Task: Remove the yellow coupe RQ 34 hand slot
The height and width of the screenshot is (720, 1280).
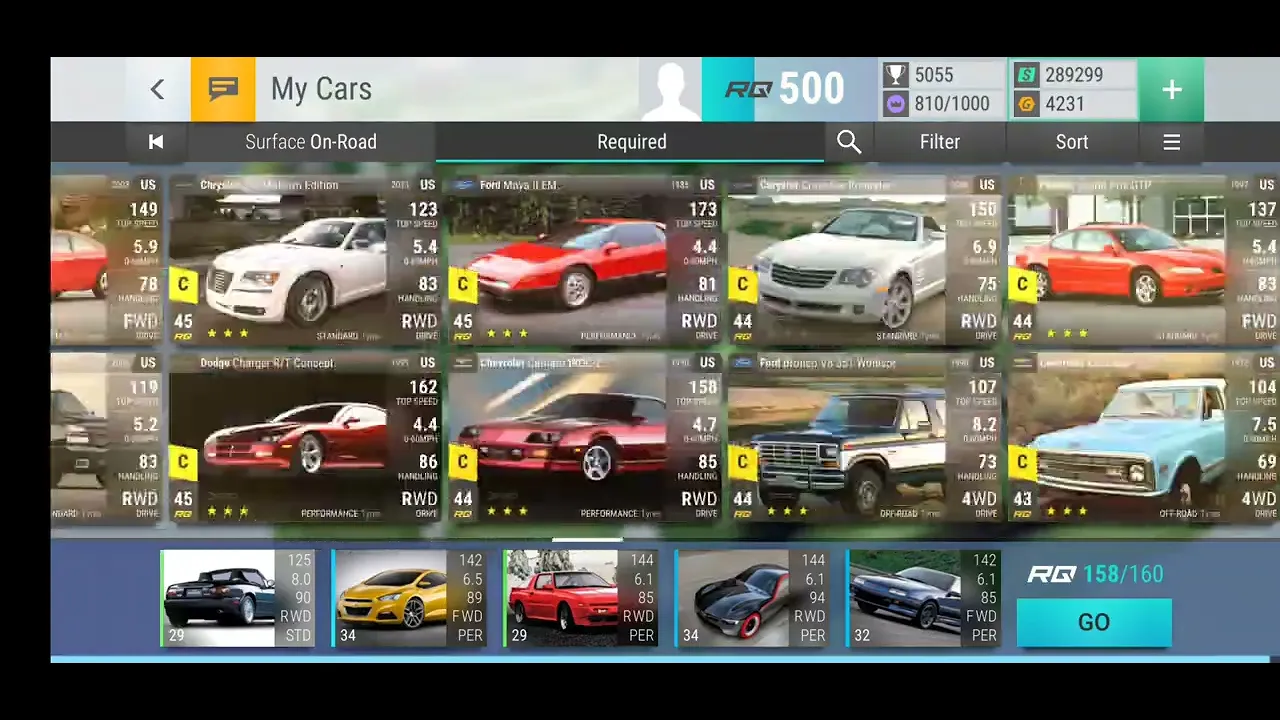Action: pyautogui.click(x=409, y=597)
